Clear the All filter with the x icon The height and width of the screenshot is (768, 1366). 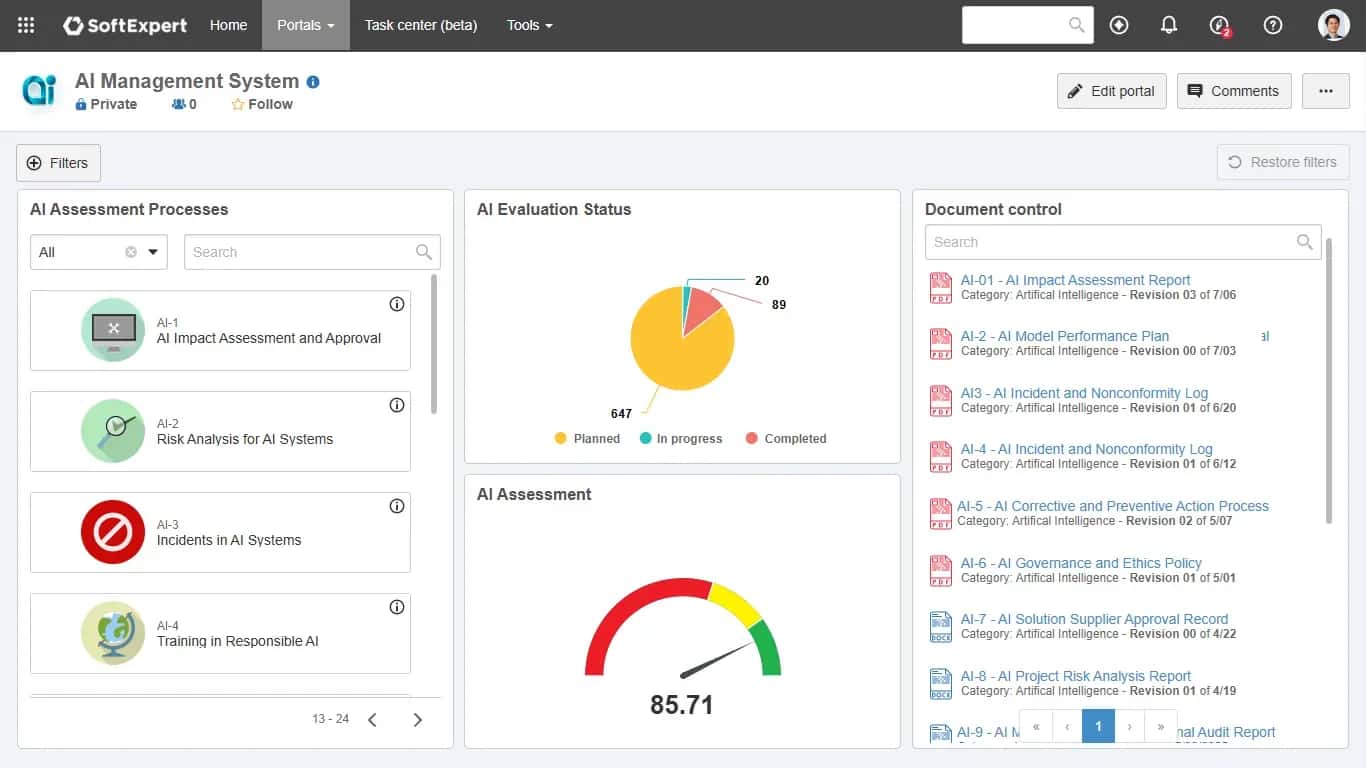coord(131,252)
